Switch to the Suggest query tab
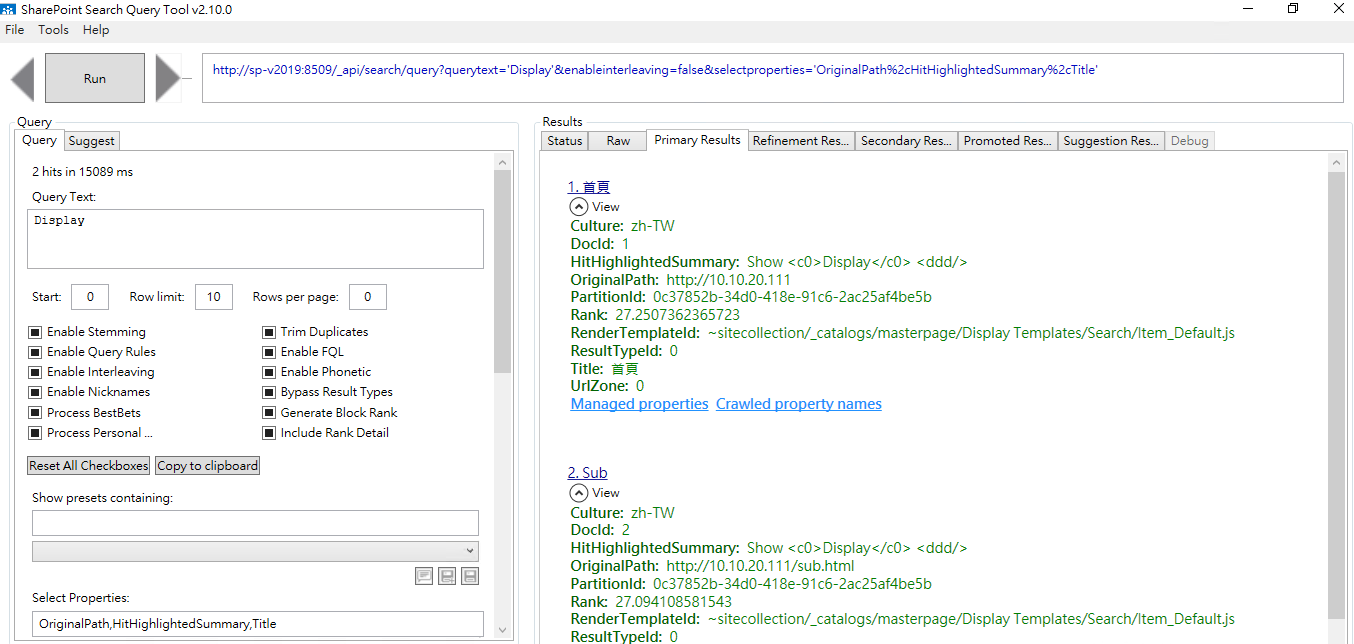 91,141
